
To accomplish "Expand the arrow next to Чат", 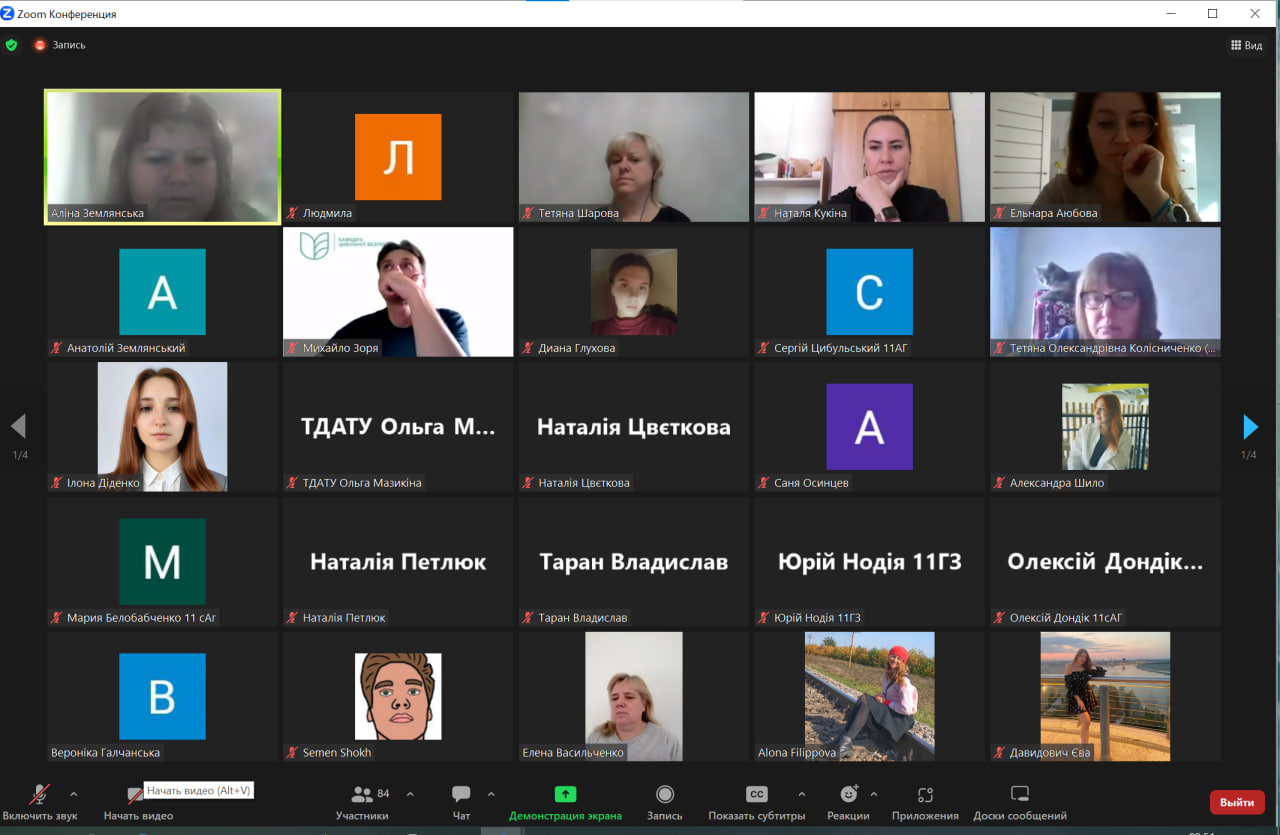I will (x=491, y=794).
